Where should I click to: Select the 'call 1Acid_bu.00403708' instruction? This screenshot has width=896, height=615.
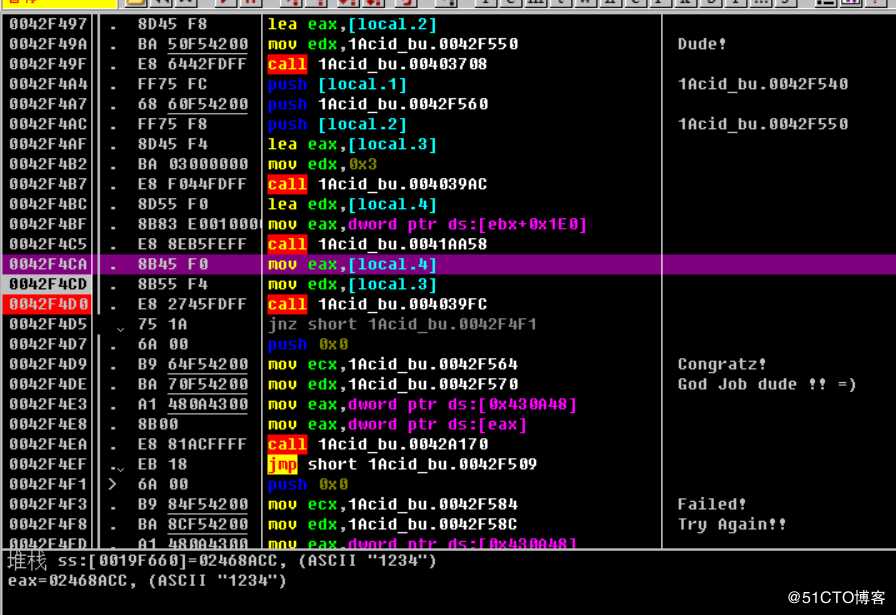(377, 64)
